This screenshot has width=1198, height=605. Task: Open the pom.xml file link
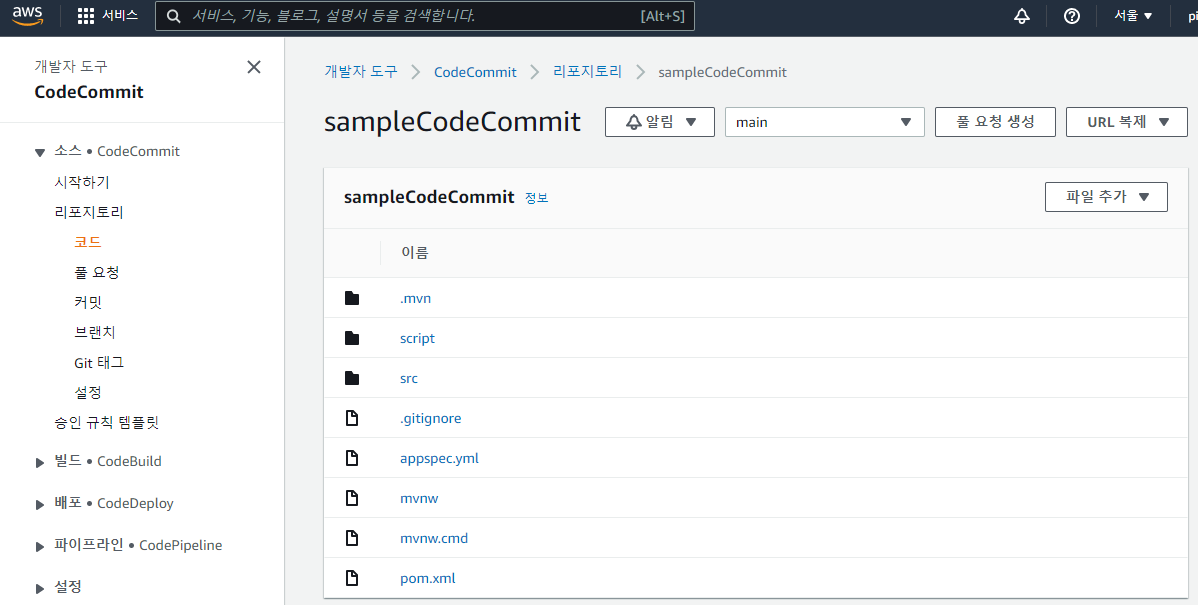427,578
